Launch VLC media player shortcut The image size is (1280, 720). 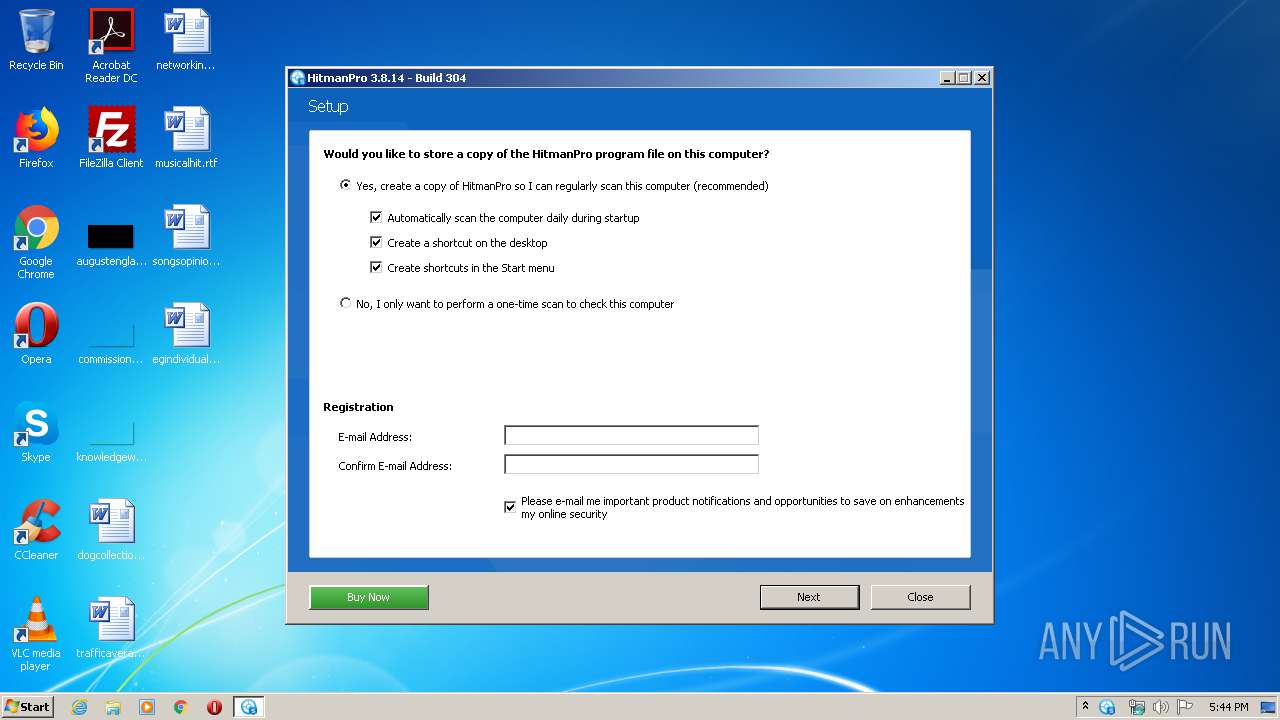36,635
